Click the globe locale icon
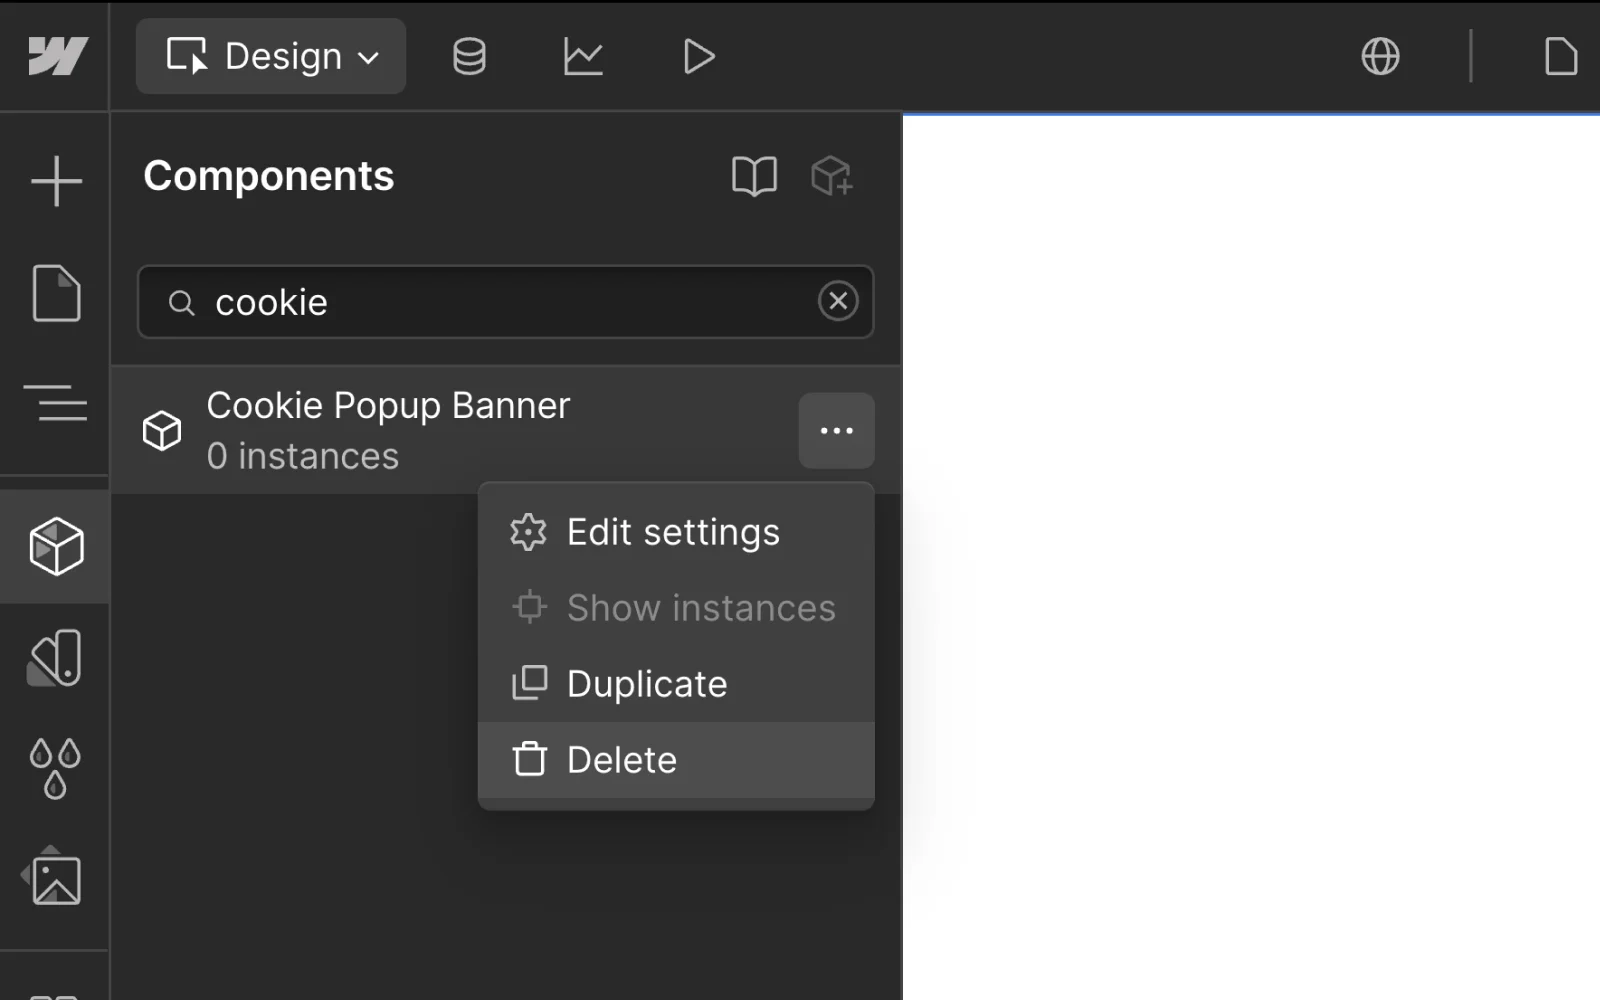The width and height of the screenshot is (1600, 1000). [x=1380, y=56]
